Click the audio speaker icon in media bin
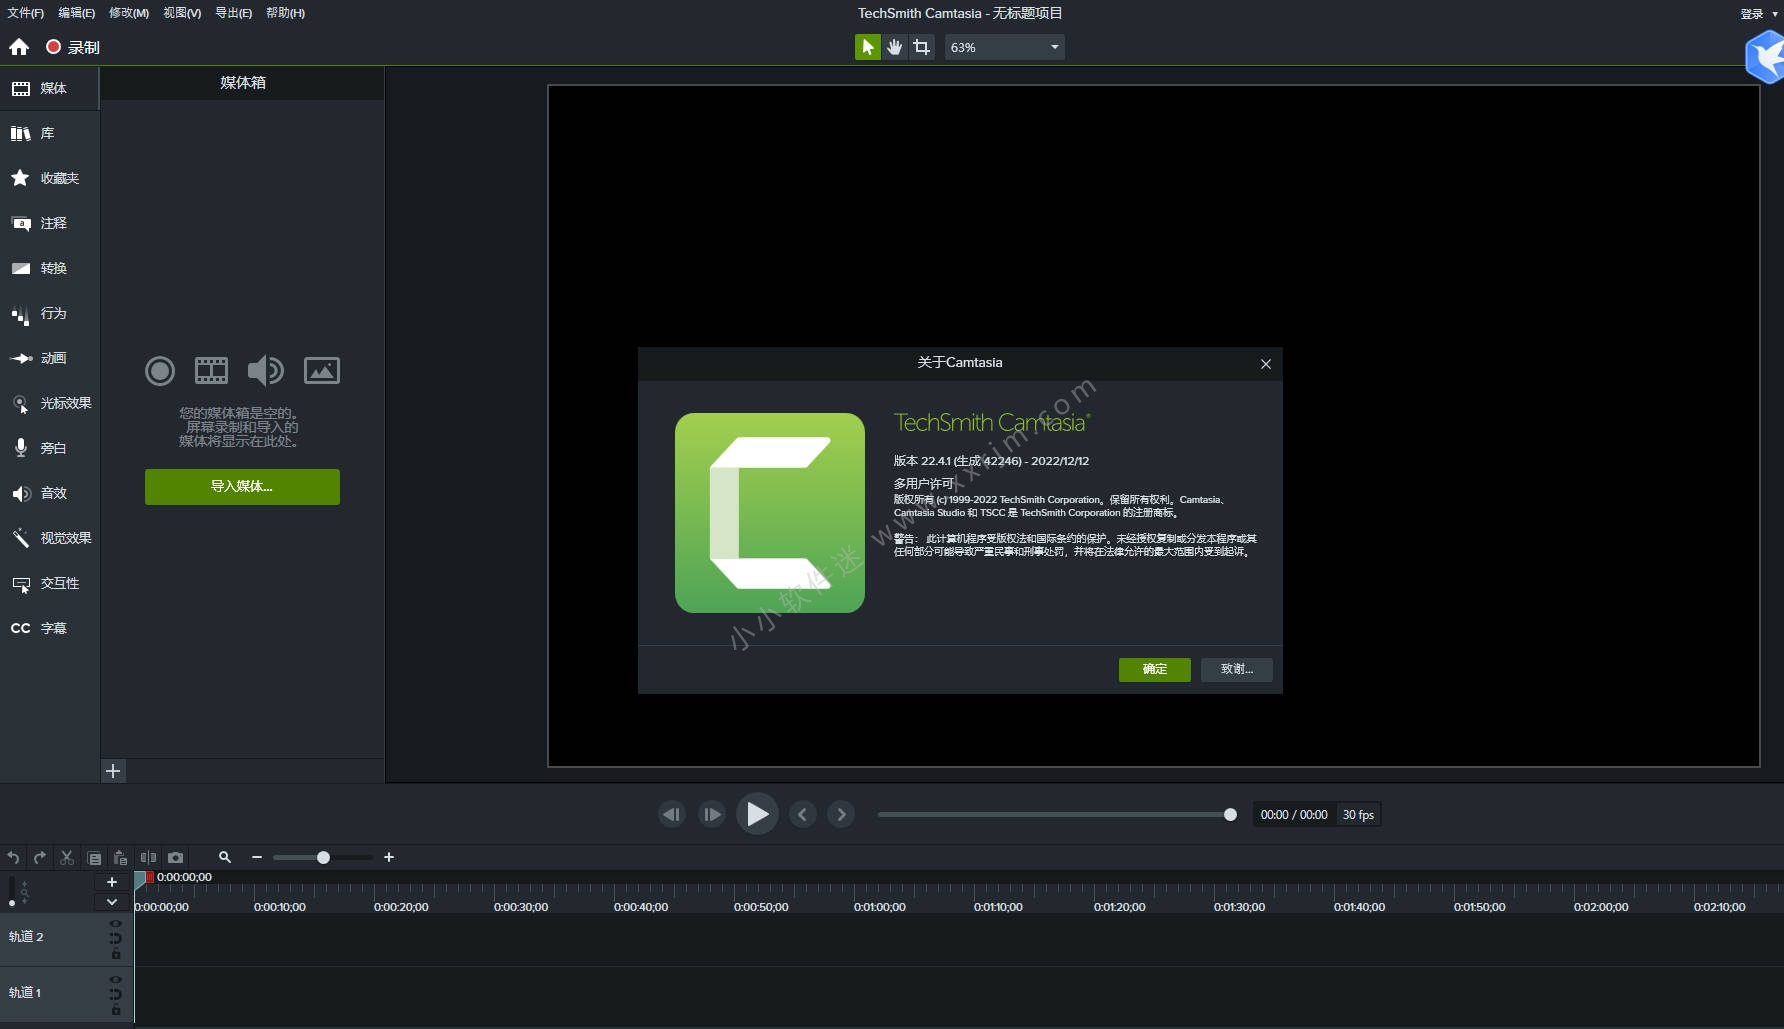The image size is (1784, 1029). point(266,371)
